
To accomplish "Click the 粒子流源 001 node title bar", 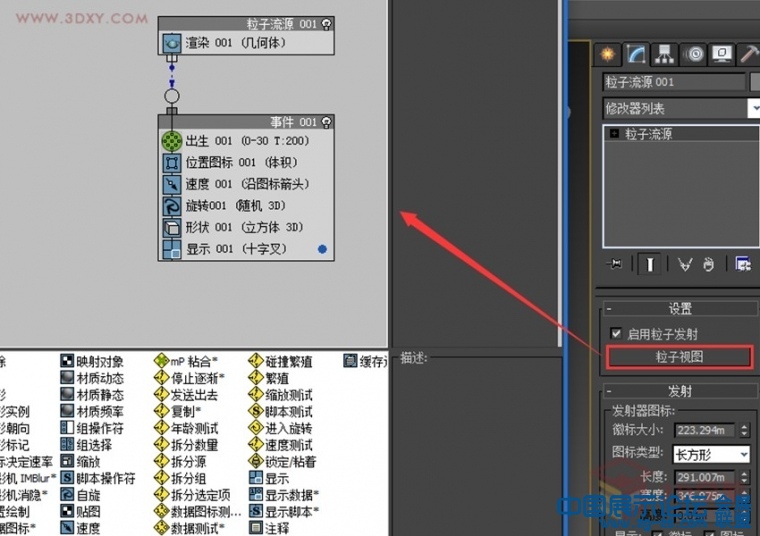I will click(246, 24).
